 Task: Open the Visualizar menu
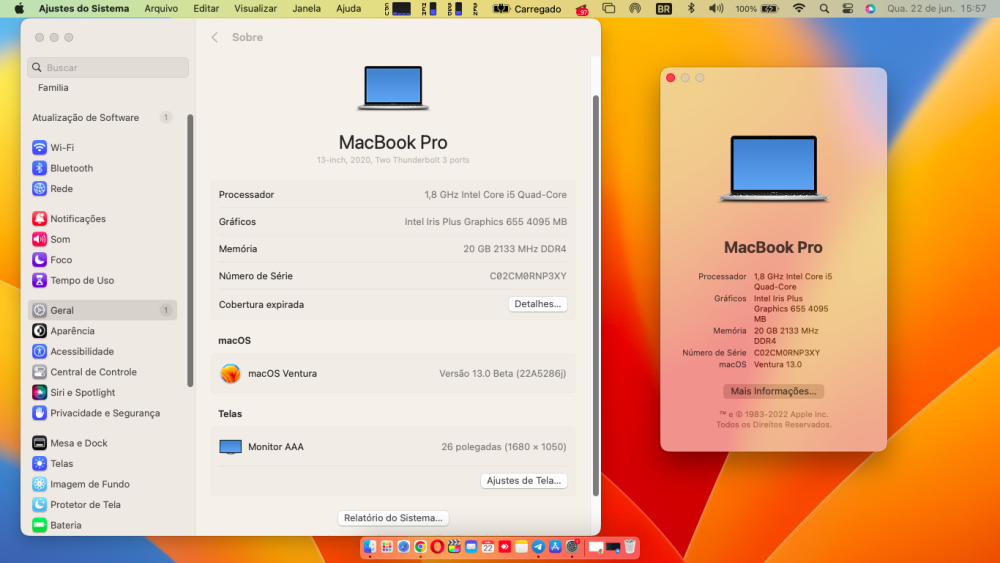tap(255, 8)
